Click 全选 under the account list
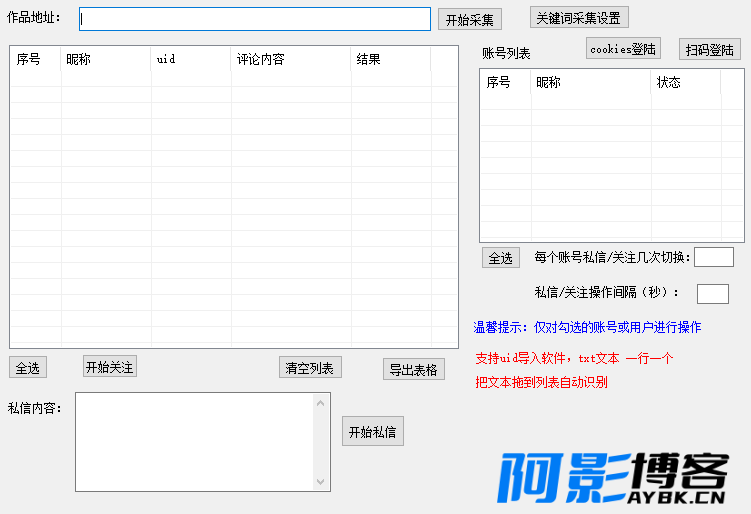The height and width of the screenshot is (514, 751). pos(501,258)
